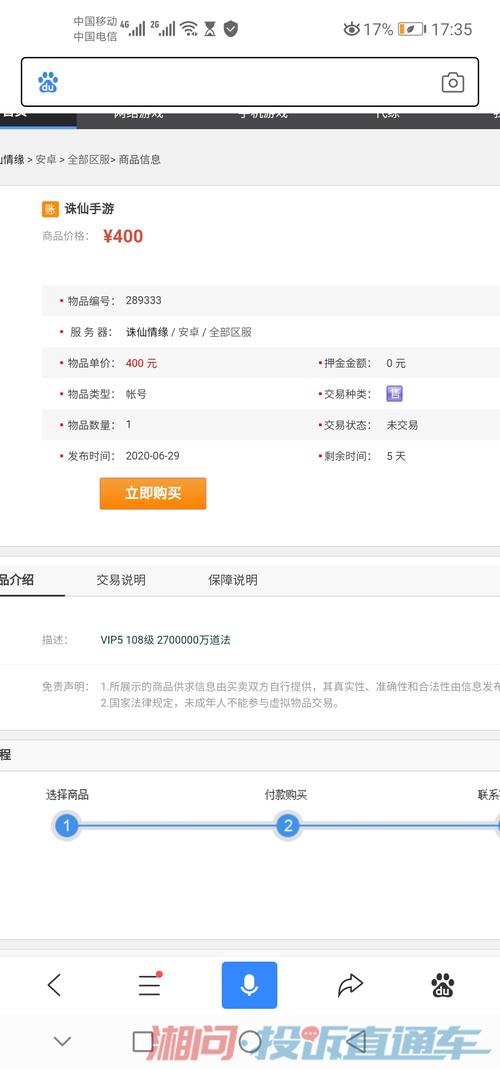Screen dimensions: 500x1069
Task: Select step 2 付款购买 circle
Action: 288,826
